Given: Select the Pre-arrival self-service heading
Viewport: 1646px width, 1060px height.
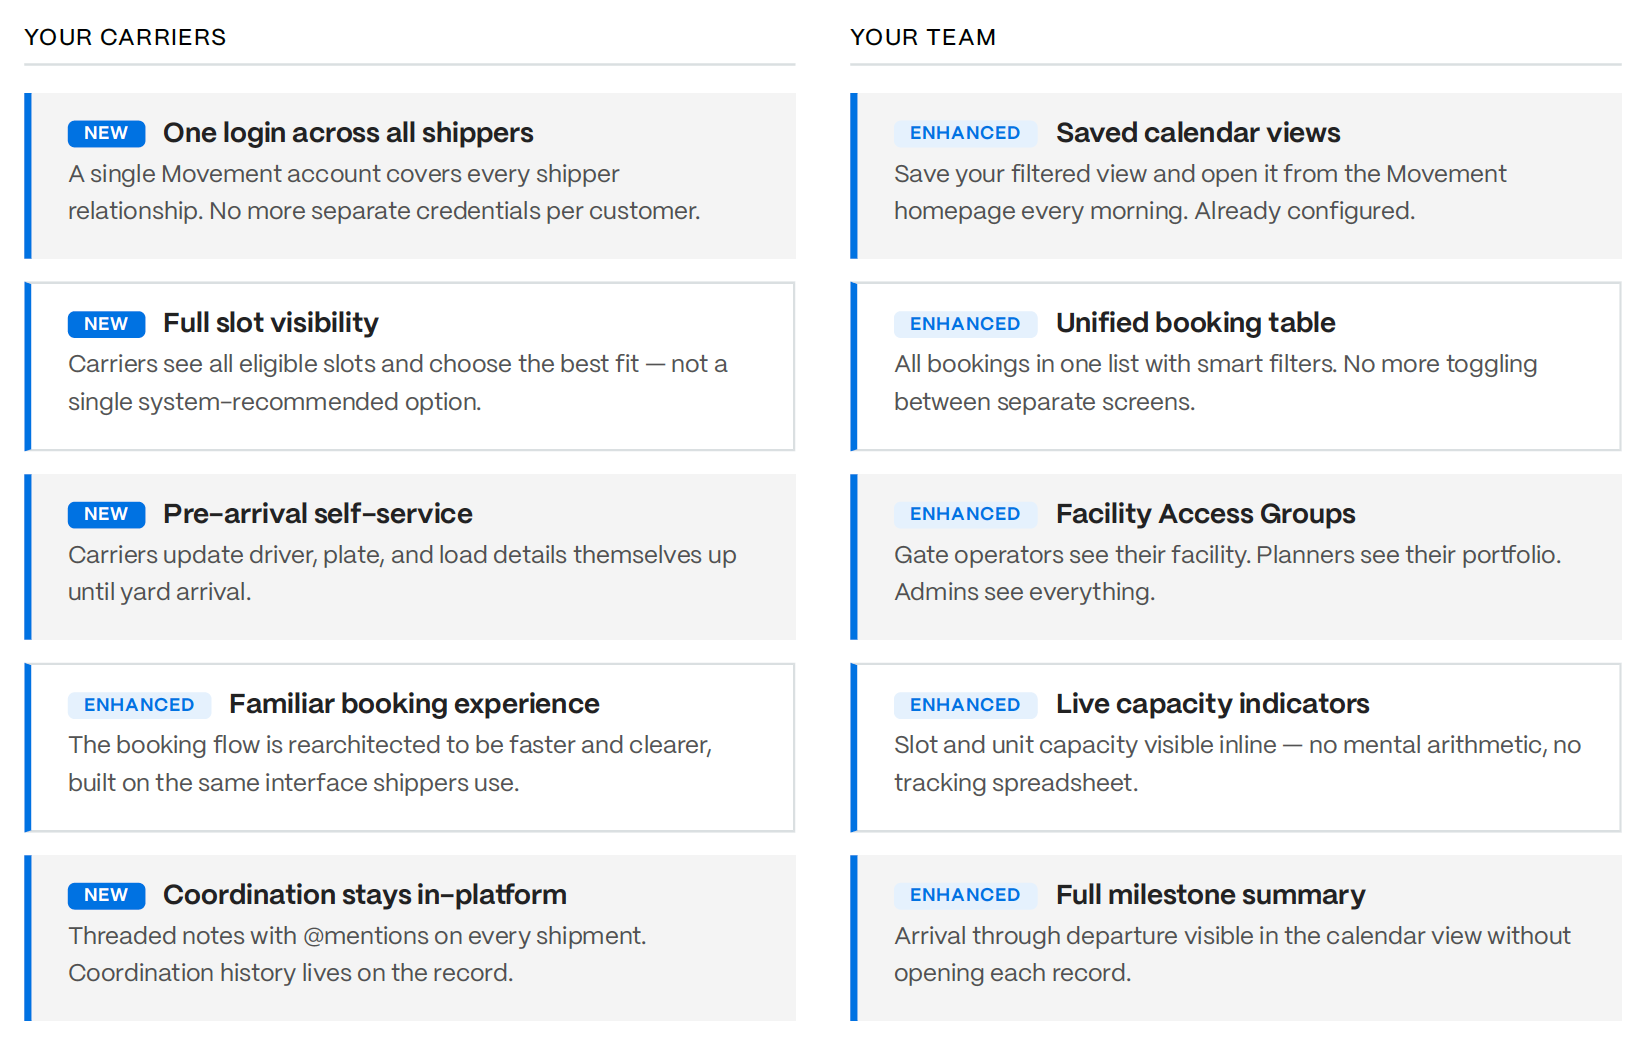Looking at the screenshot, I should pyautogui.click(x=318, y=514).
